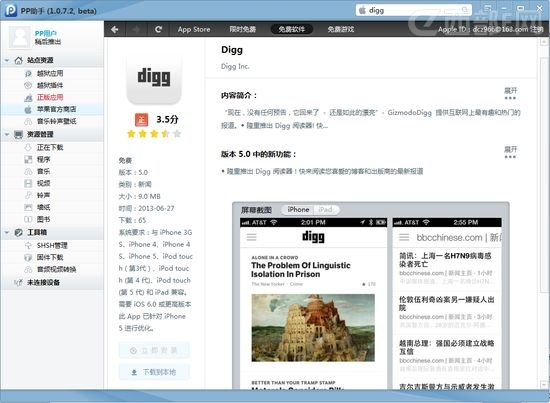This screenshot has width=550, height=403.
Task: Click the 图书 books icon
Action: (x=28, y=219)
